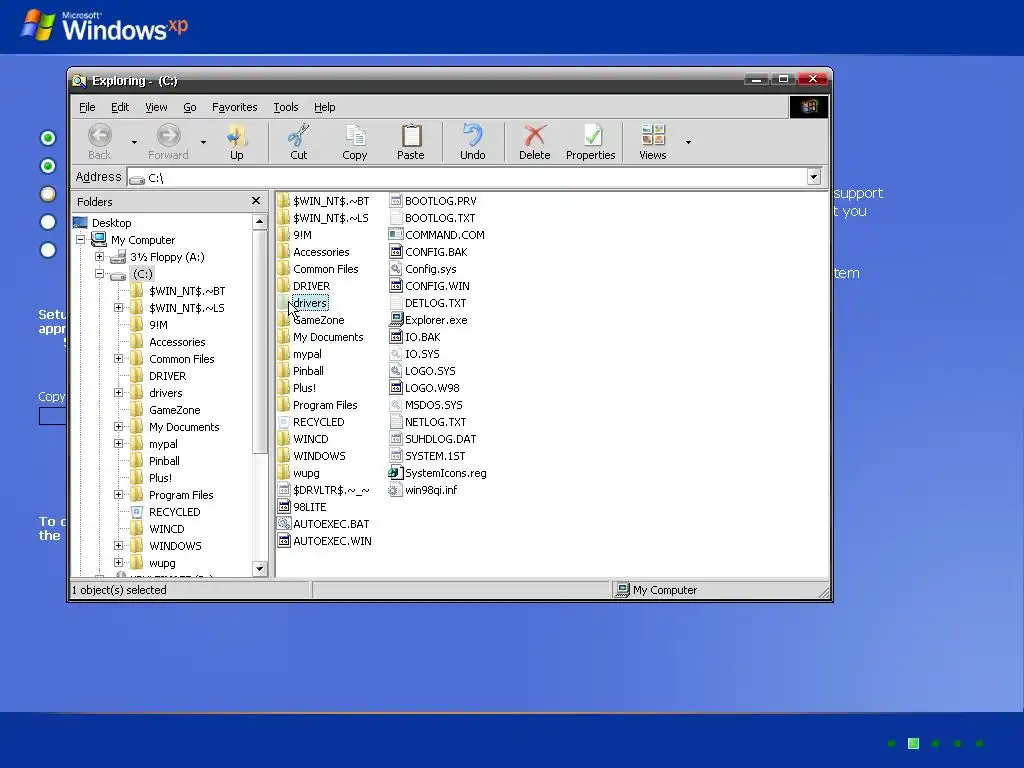Collapse the (C:) drive tree node
Viewport: 1024px width, 768px height.
99,274
